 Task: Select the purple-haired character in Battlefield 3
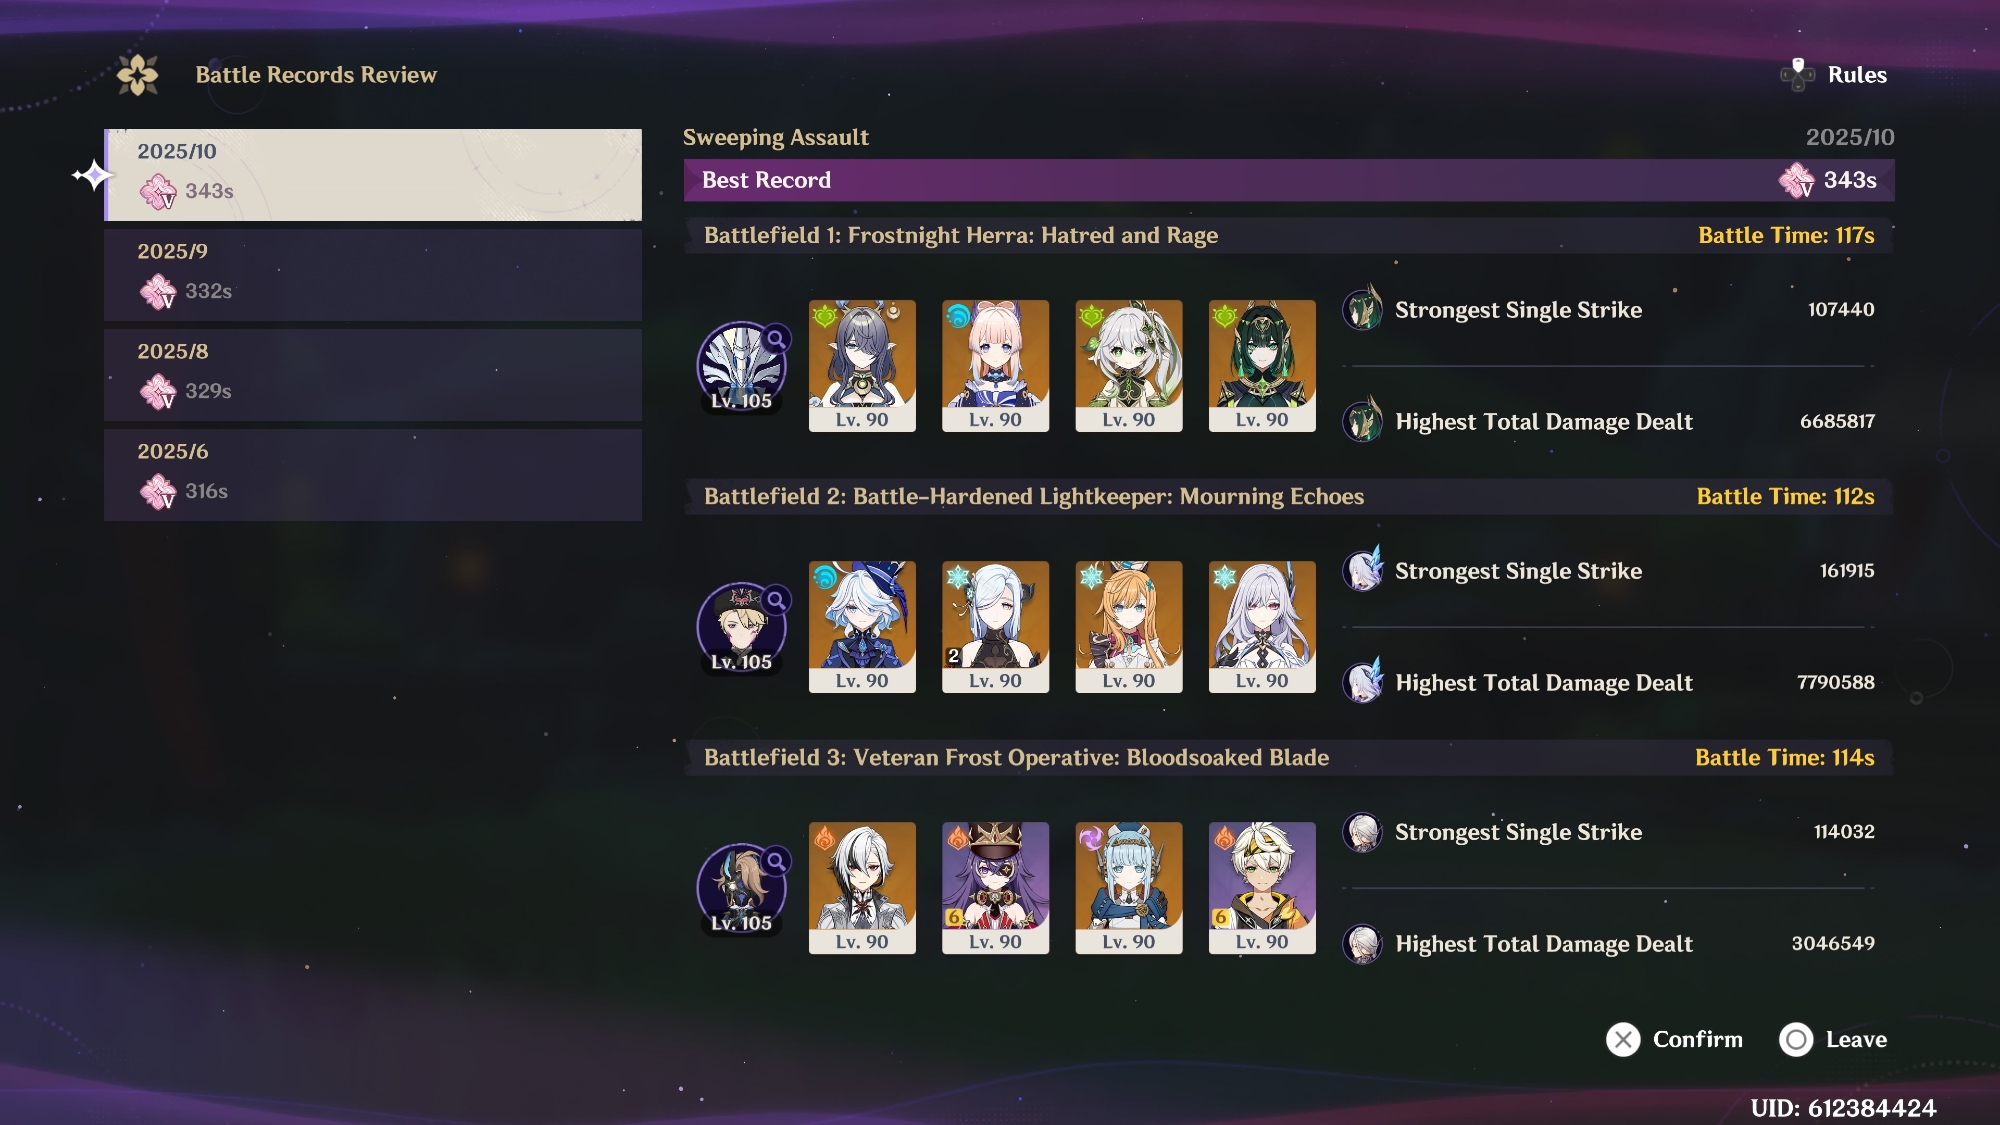tap(995, 888)
